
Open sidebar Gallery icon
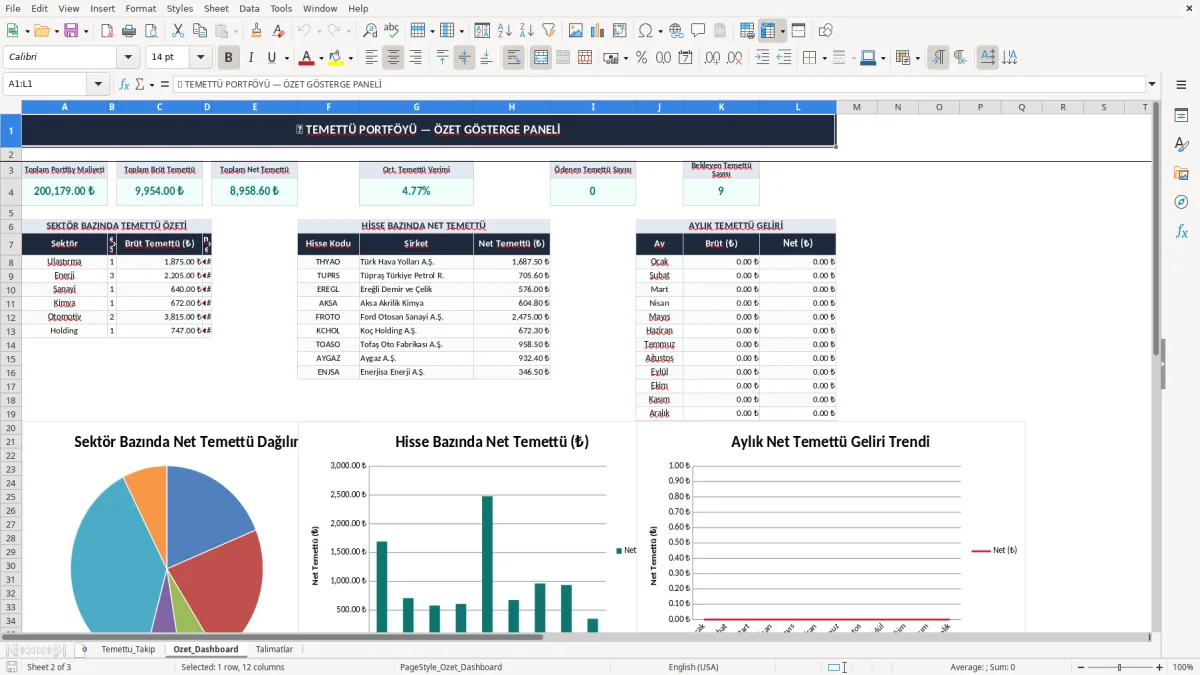(1181, 173)
